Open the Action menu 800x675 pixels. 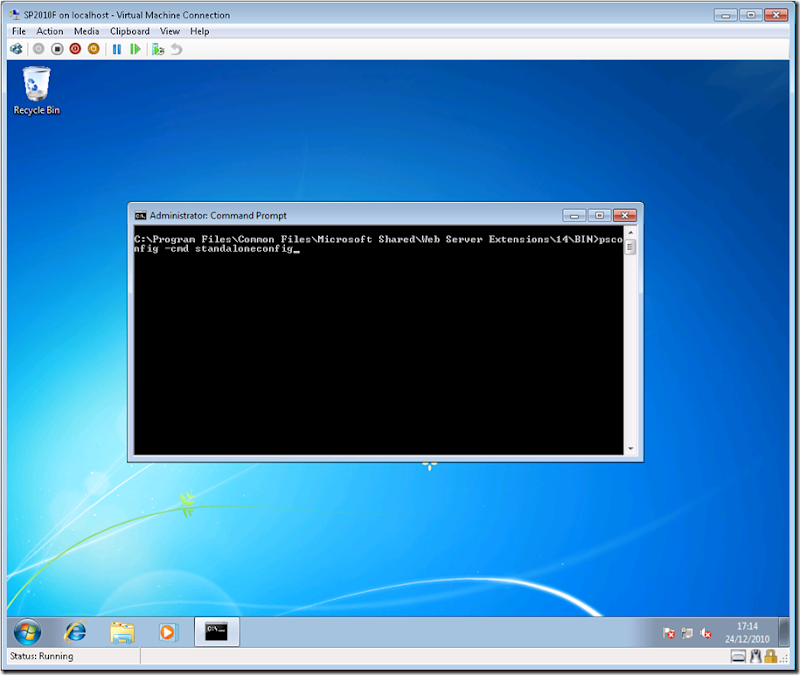point(49,31)
